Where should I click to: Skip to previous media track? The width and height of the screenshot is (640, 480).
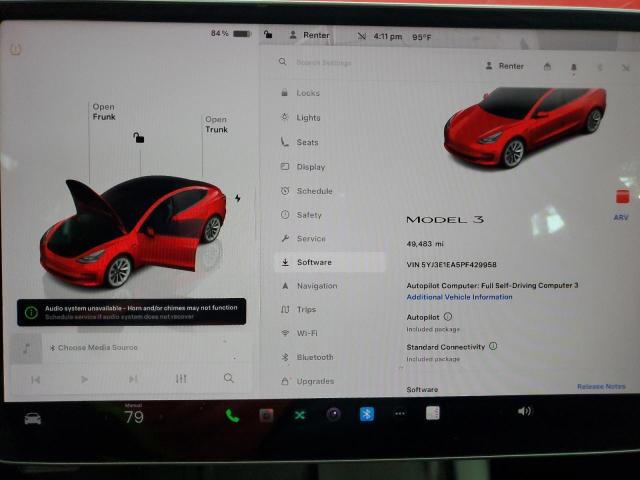(x=36, y=380)
